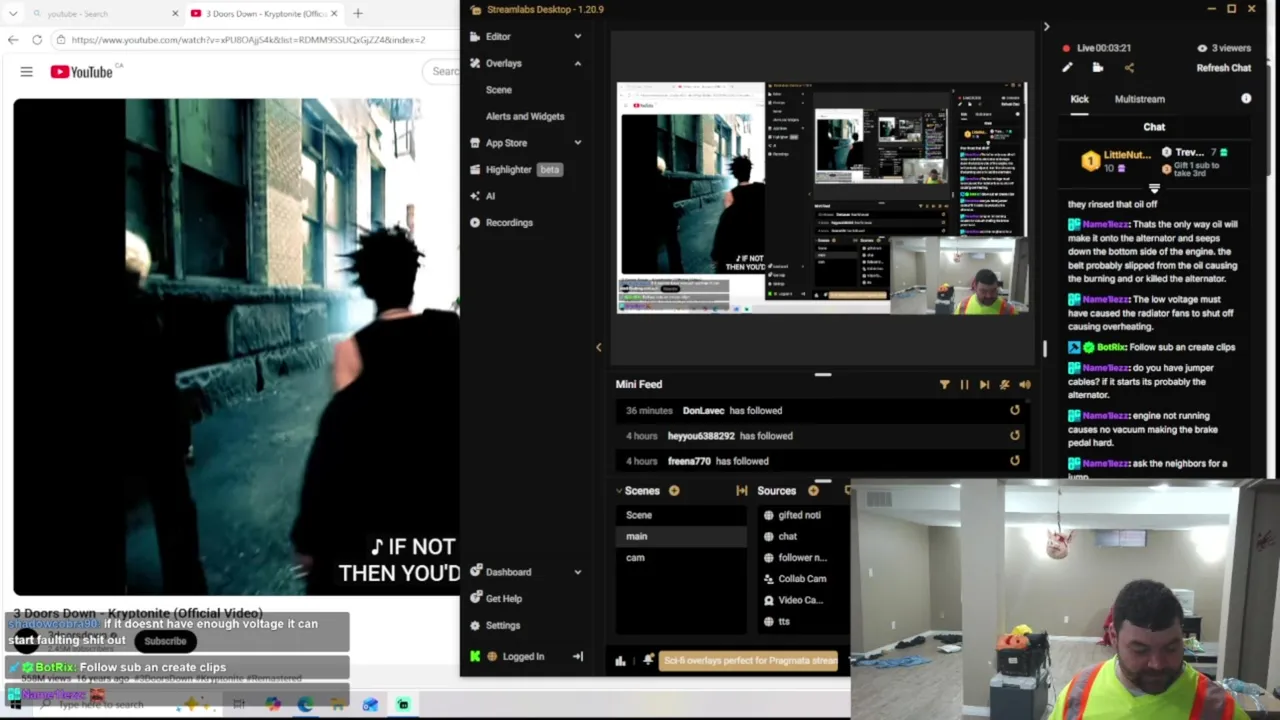
Task: Reload the YouTube page in browser
Action: pyautogui.click(x=37, y=40)
